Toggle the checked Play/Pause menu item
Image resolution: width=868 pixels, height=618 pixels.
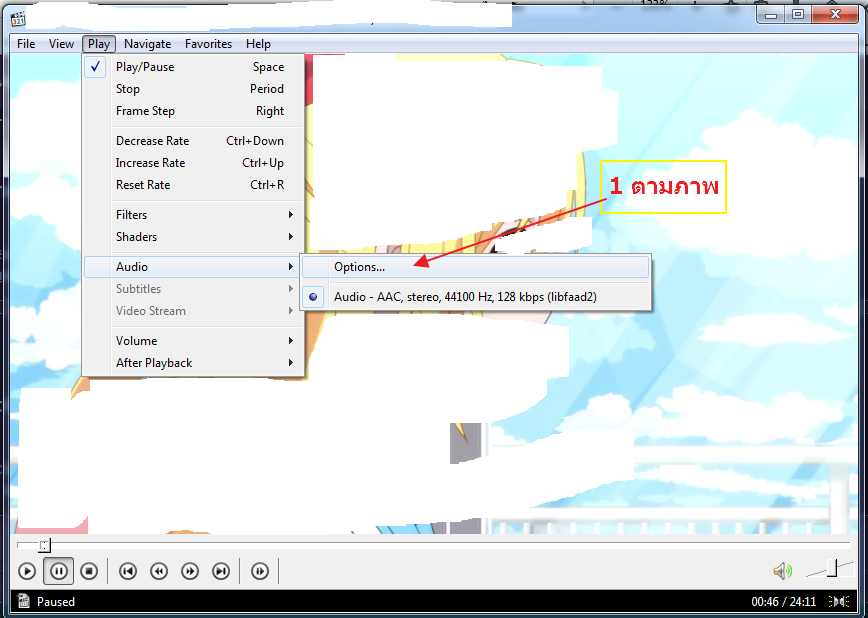[193, 67]
